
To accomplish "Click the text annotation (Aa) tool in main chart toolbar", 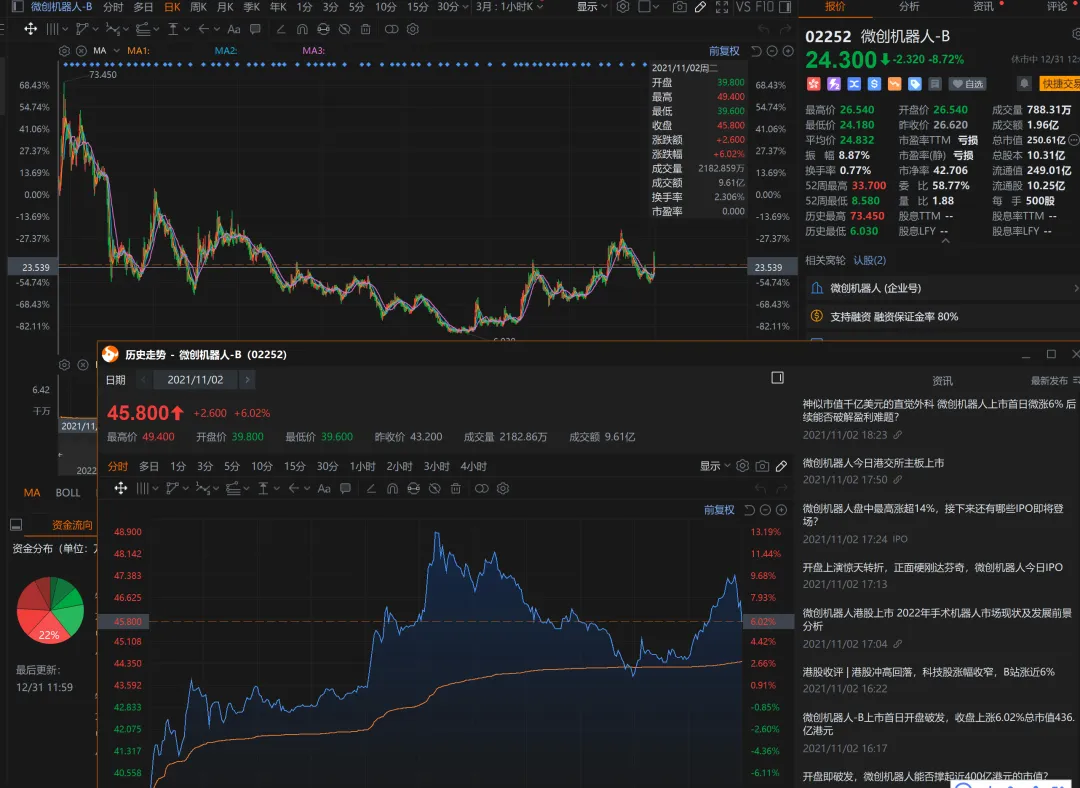I will (x=233, y=29).
